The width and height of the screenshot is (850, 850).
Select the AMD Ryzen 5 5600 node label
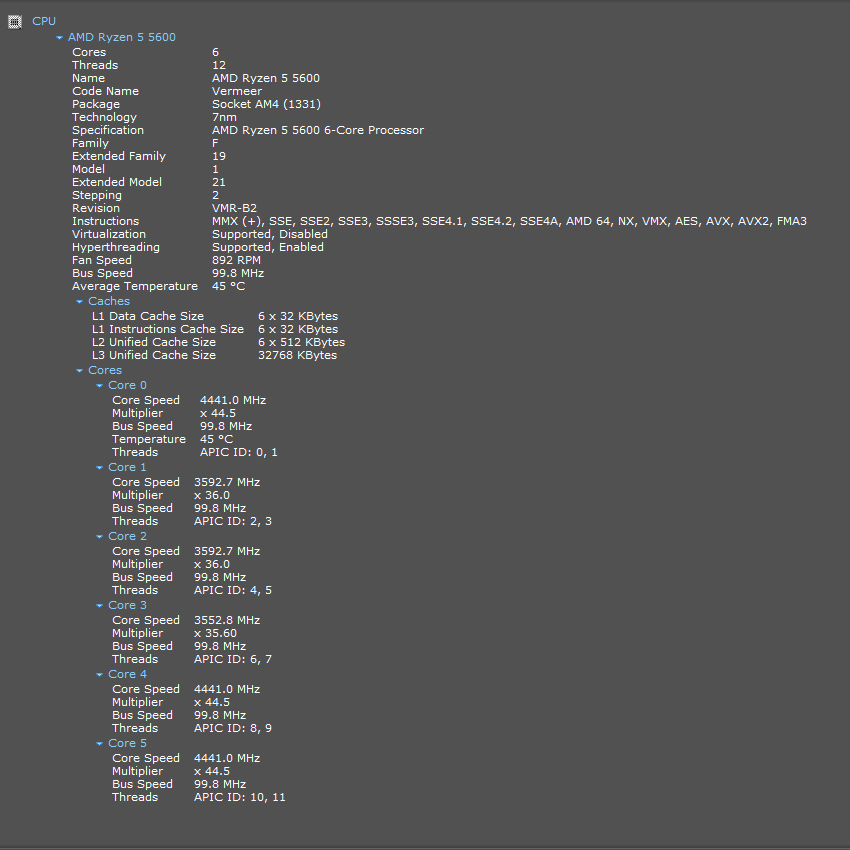point(121,37)
